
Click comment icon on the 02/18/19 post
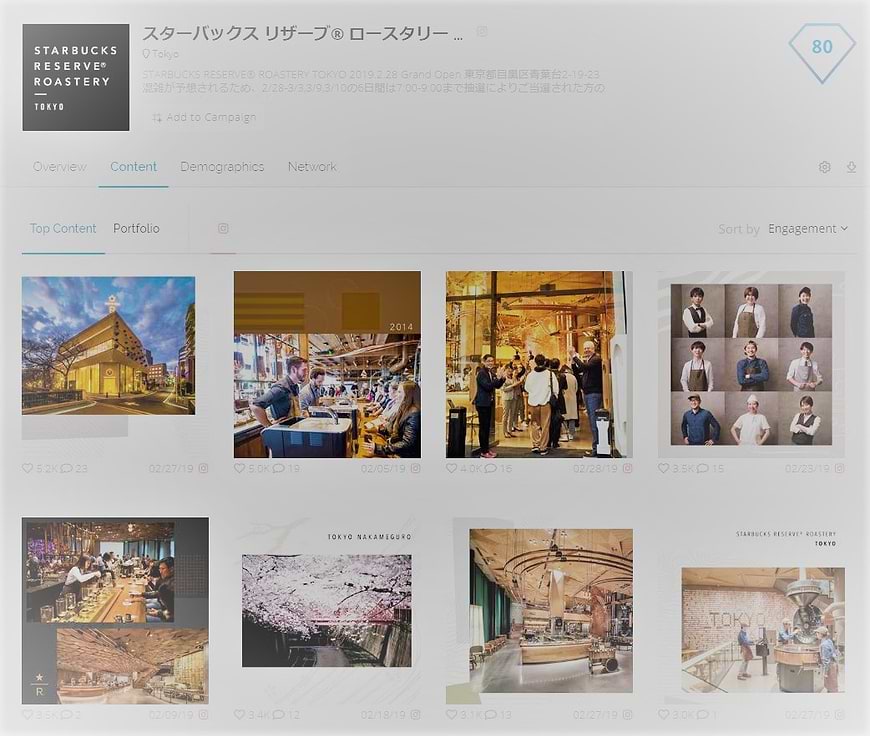click(x=279, y=714)
